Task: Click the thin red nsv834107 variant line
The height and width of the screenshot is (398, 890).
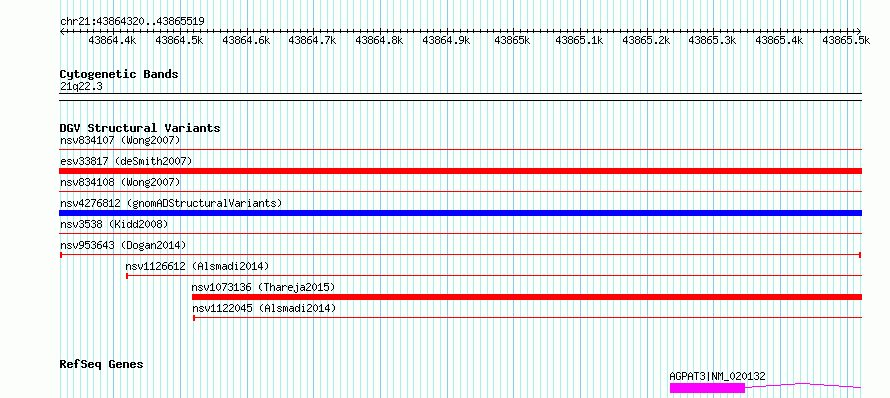Action: pos(461,150)
